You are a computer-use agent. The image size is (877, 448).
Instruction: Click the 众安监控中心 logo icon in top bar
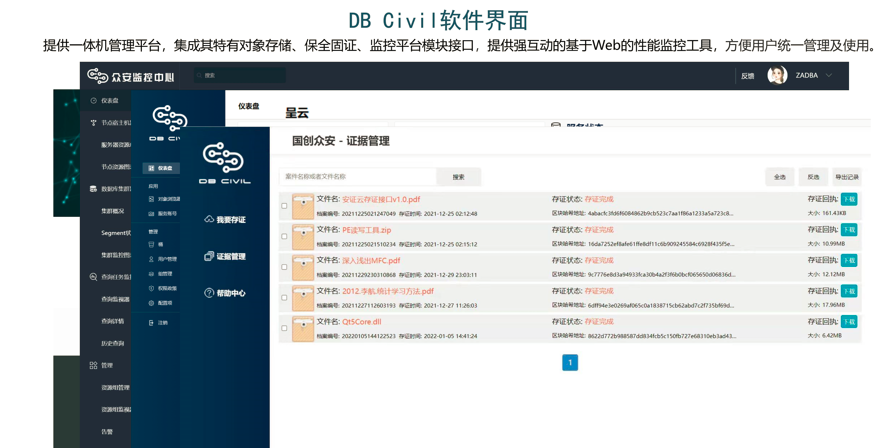[x=97, y=76]
